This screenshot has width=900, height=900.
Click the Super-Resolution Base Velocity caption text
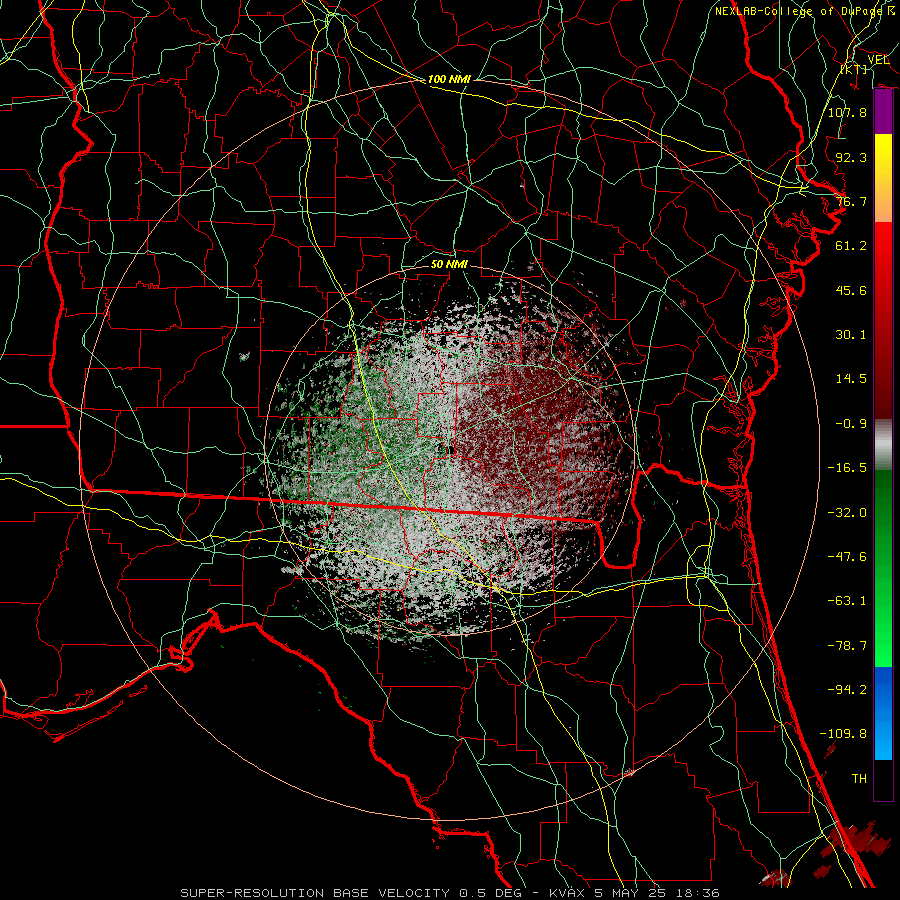pyautogui.click(x=450, y=893)
